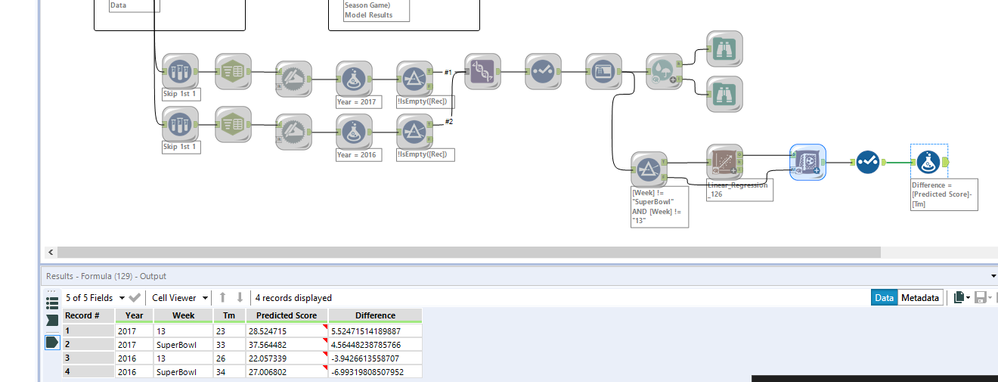Click the selected output anchor icon in Results sidebar
The height and width of the screenshot is (382, 998).
[52, 343]
